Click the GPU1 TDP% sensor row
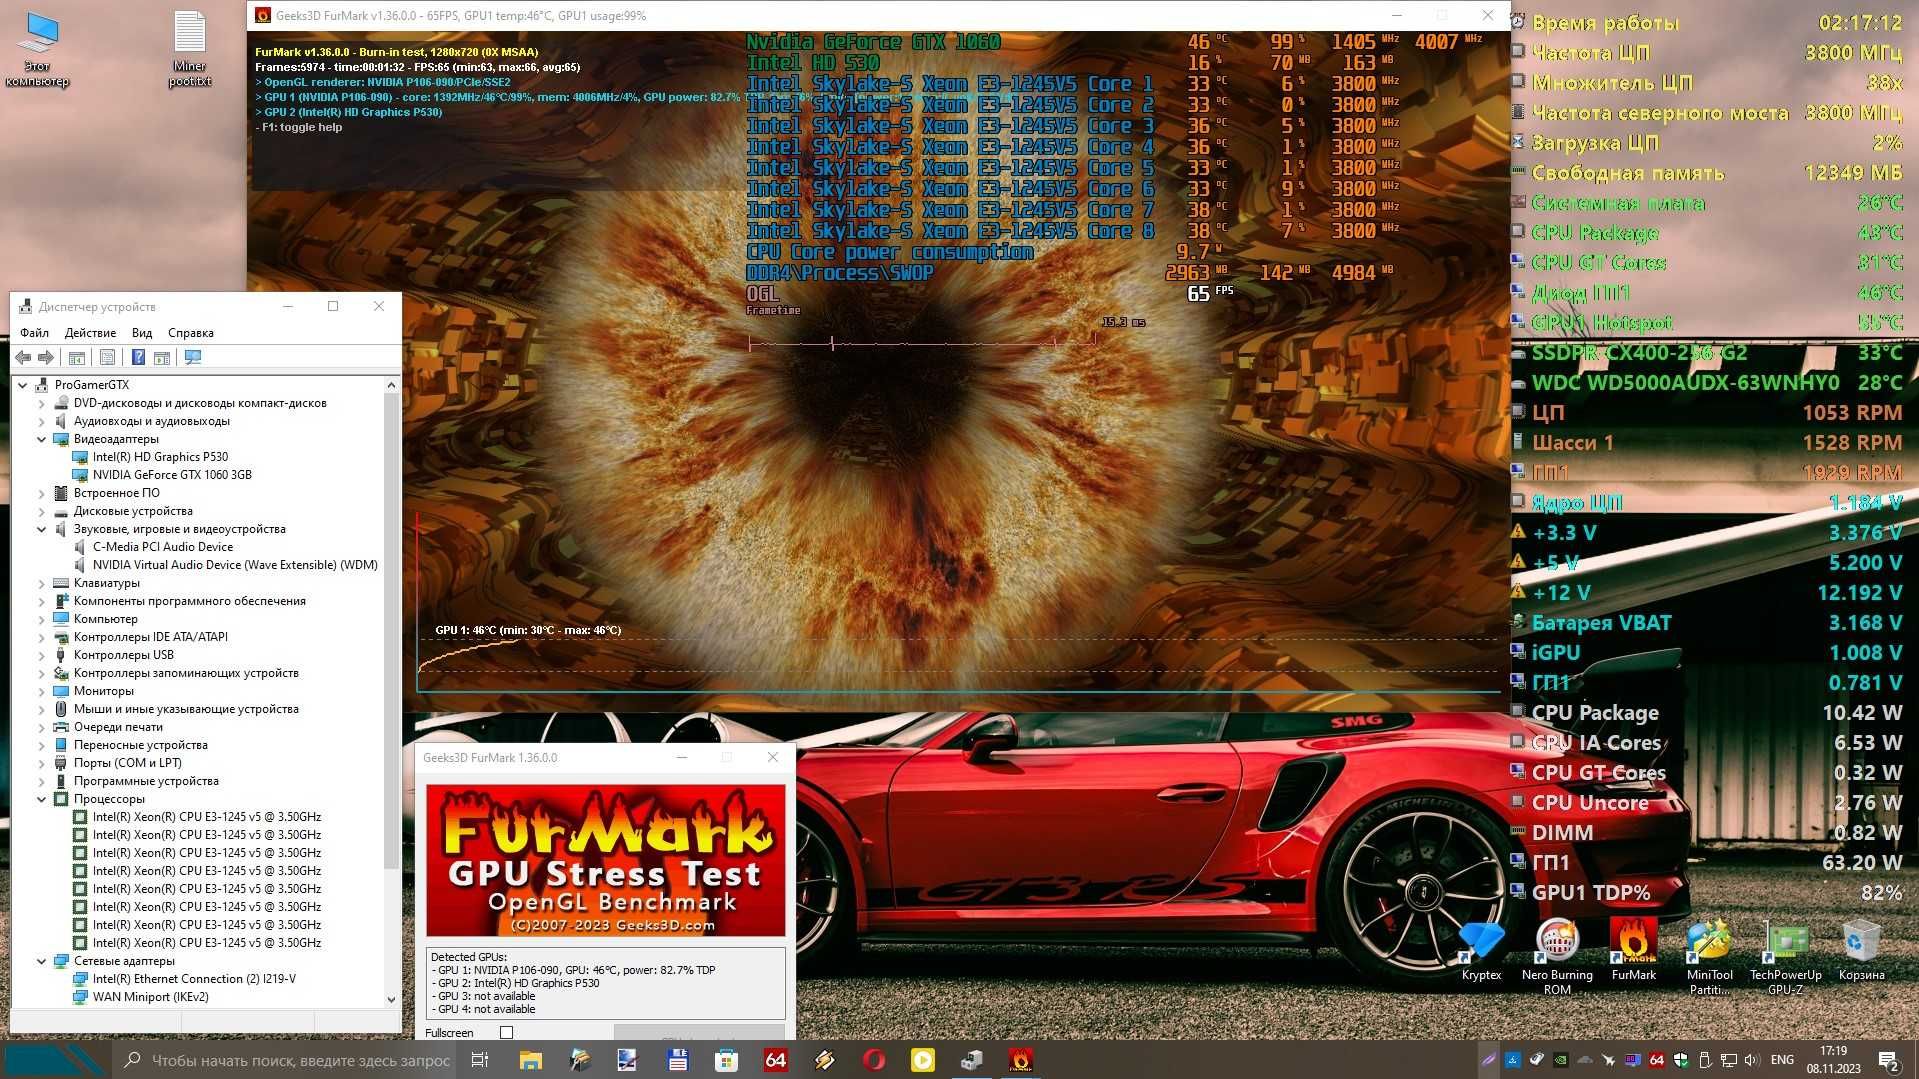 1709,893
